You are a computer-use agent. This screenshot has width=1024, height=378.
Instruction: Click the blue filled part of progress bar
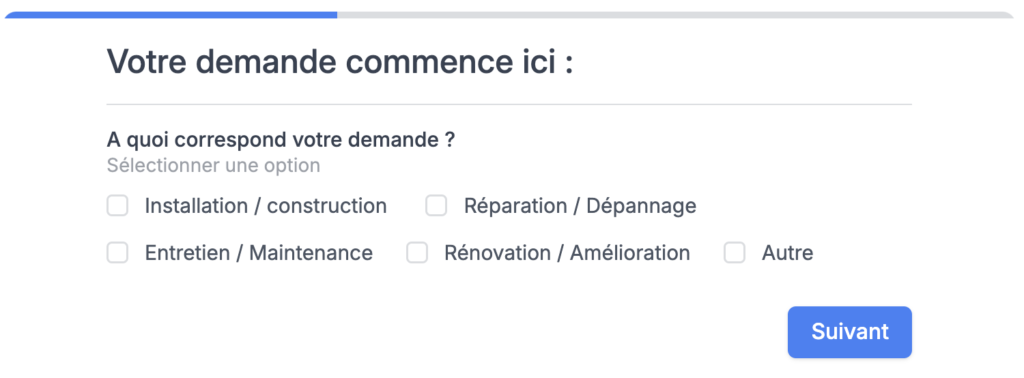click(171, 14)
